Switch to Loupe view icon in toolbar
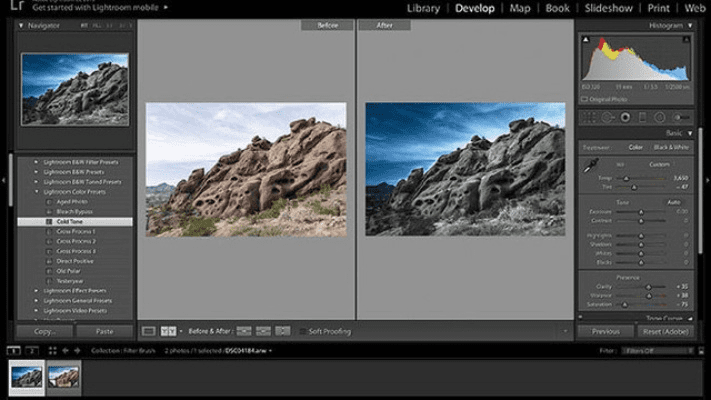711x400 pixels. coord(148,330)
